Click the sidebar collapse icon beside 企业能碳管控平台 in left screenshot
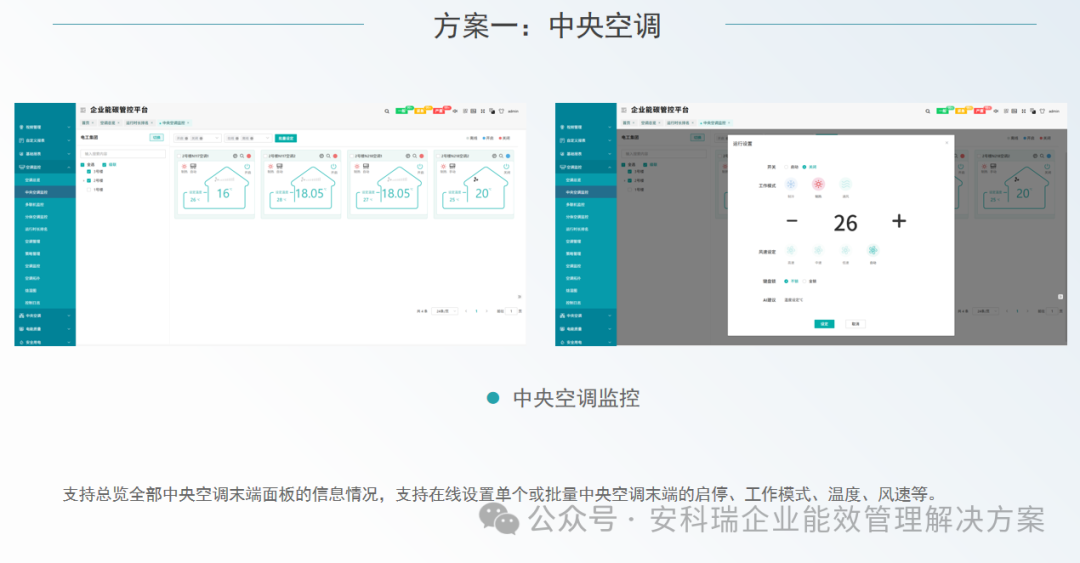The image size is (1080, 563). [x=83, y=110]
